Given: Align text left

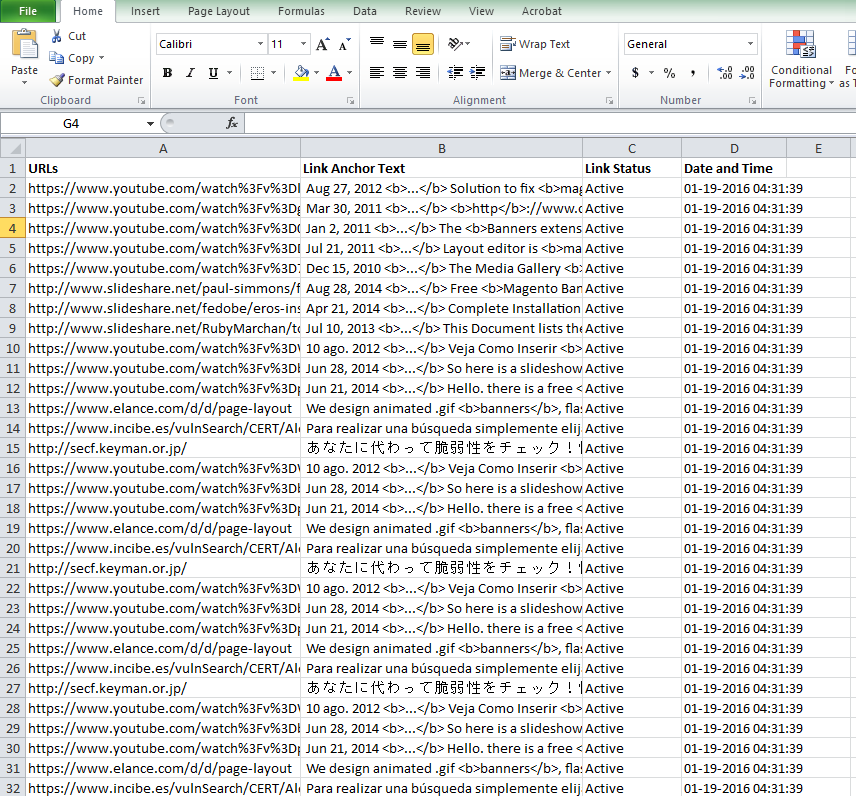Looking at the screenshot, I should [377, 73].
